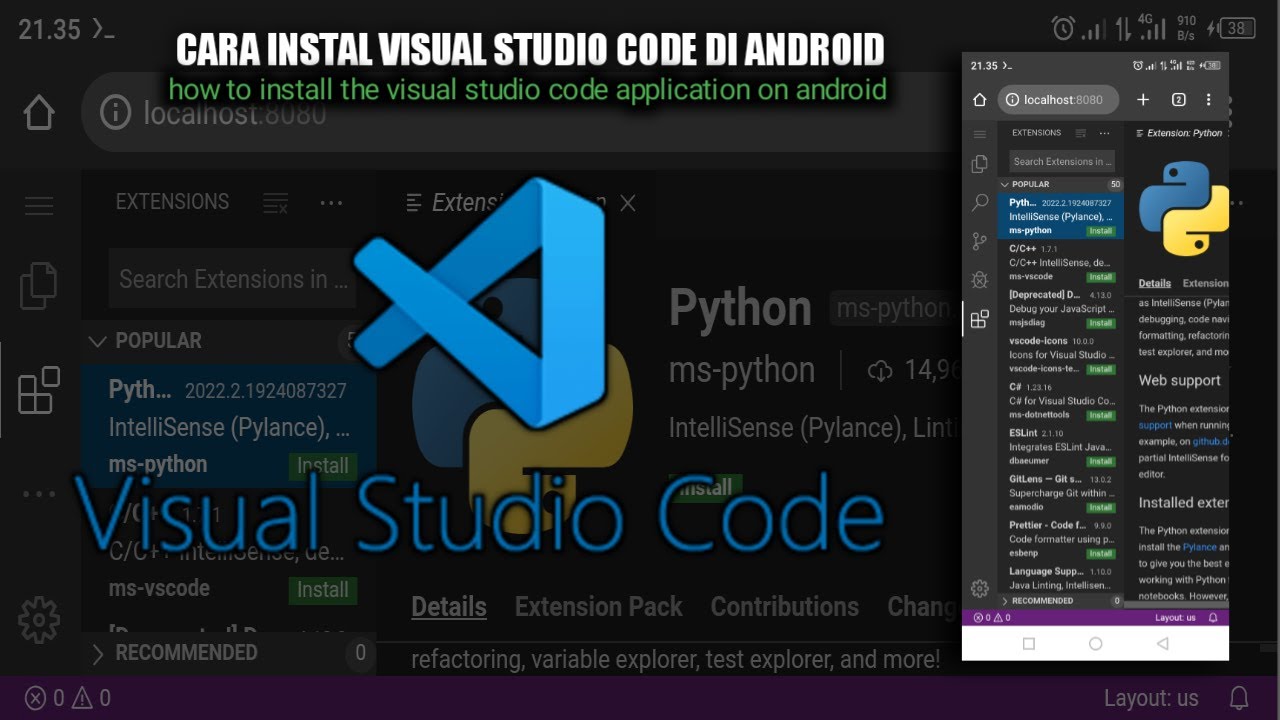Screen dimensions: 1280x720
Task: Open Manage gear icon in phone inset
Action: click(979, 588)
